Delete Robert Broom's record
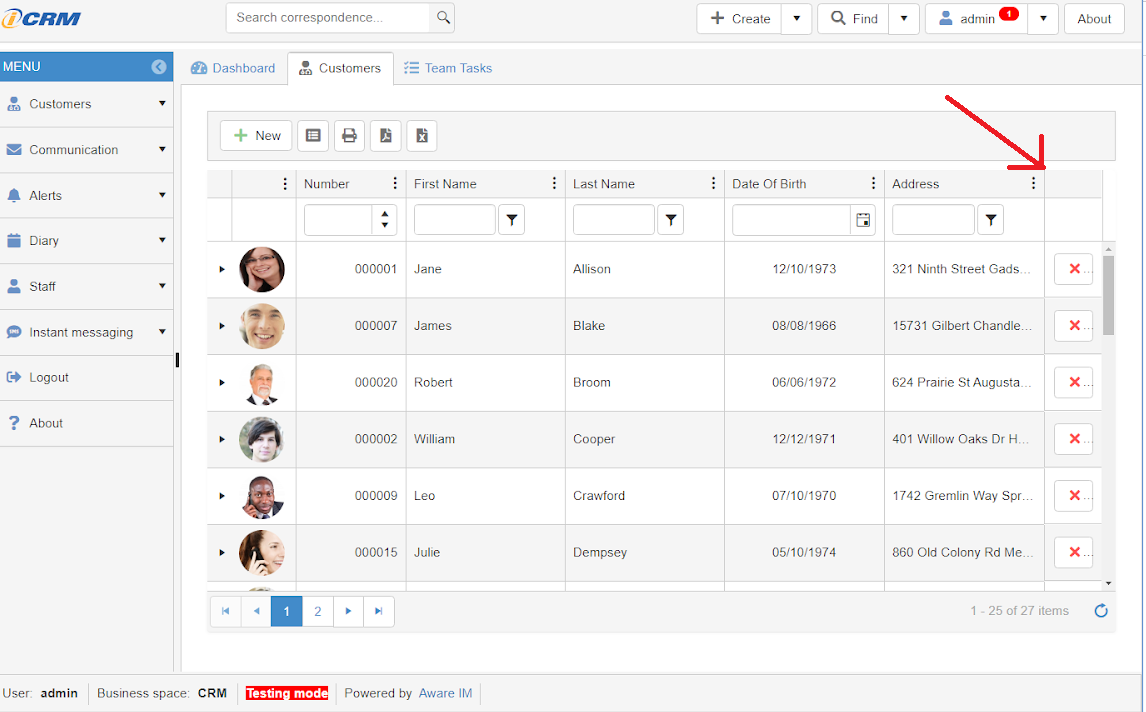 [x=1074, y=382]
